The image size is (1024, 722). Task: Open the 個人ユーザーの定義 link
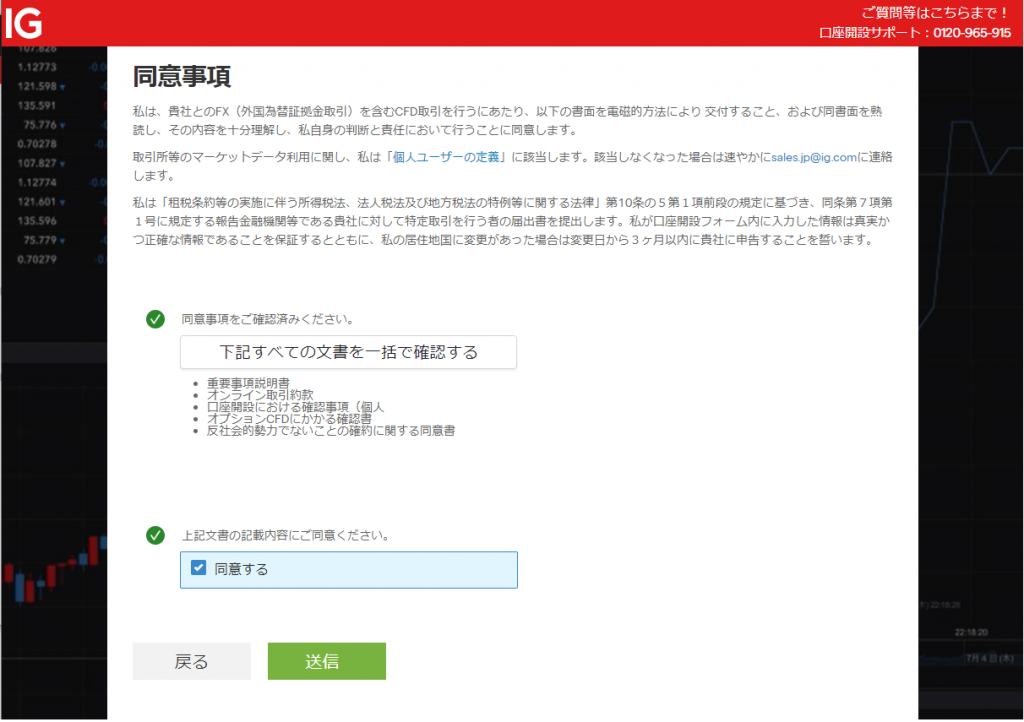(x=446, y=157)
